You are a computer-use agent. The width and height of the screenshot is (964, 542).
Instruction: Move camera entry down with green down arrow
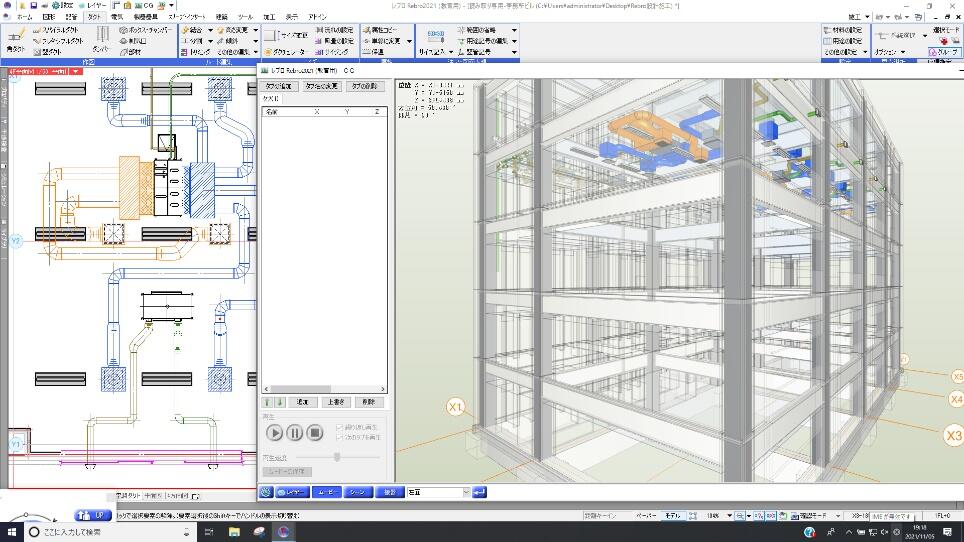pyautogui.click(x=280, y=402)
